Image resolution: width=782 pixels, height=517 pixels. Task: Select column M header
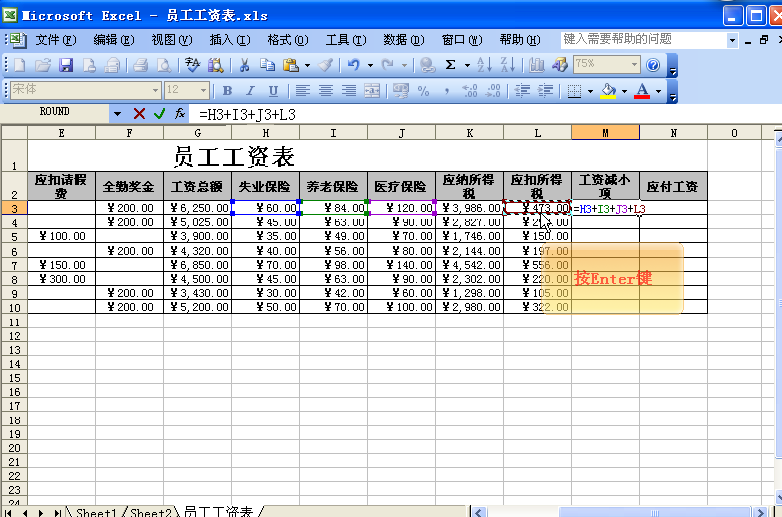pos(605,133)
